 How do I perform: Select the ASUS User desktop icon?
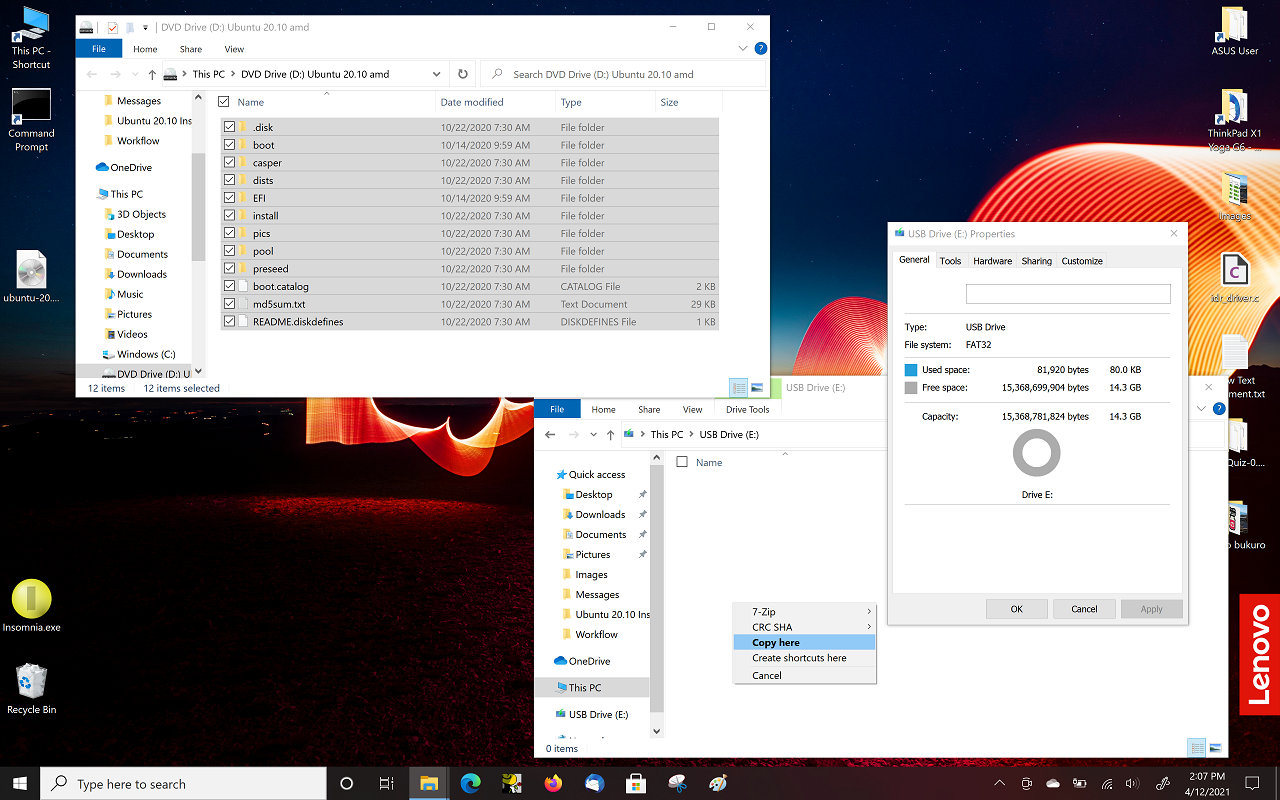[x=1235, y=31]
